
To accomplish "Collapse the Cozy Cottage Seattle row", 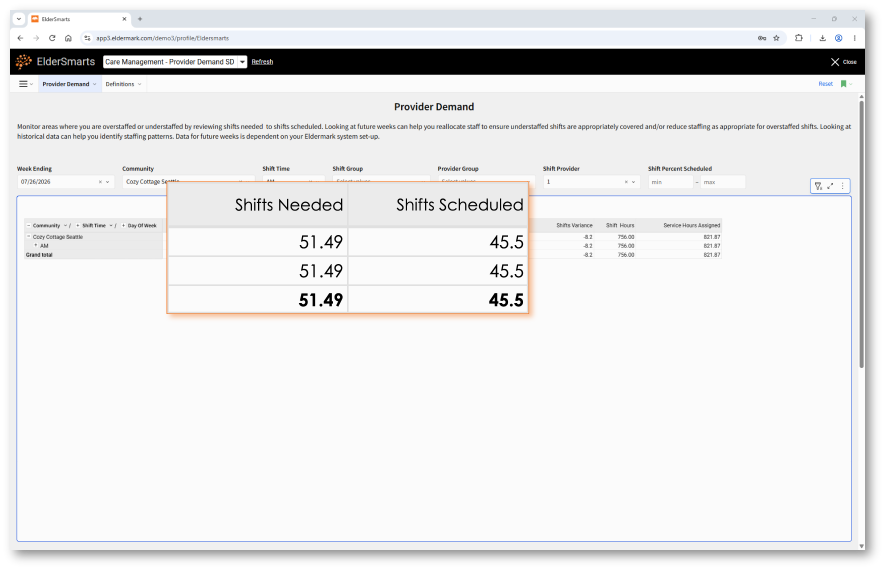I will click(29, 237).
